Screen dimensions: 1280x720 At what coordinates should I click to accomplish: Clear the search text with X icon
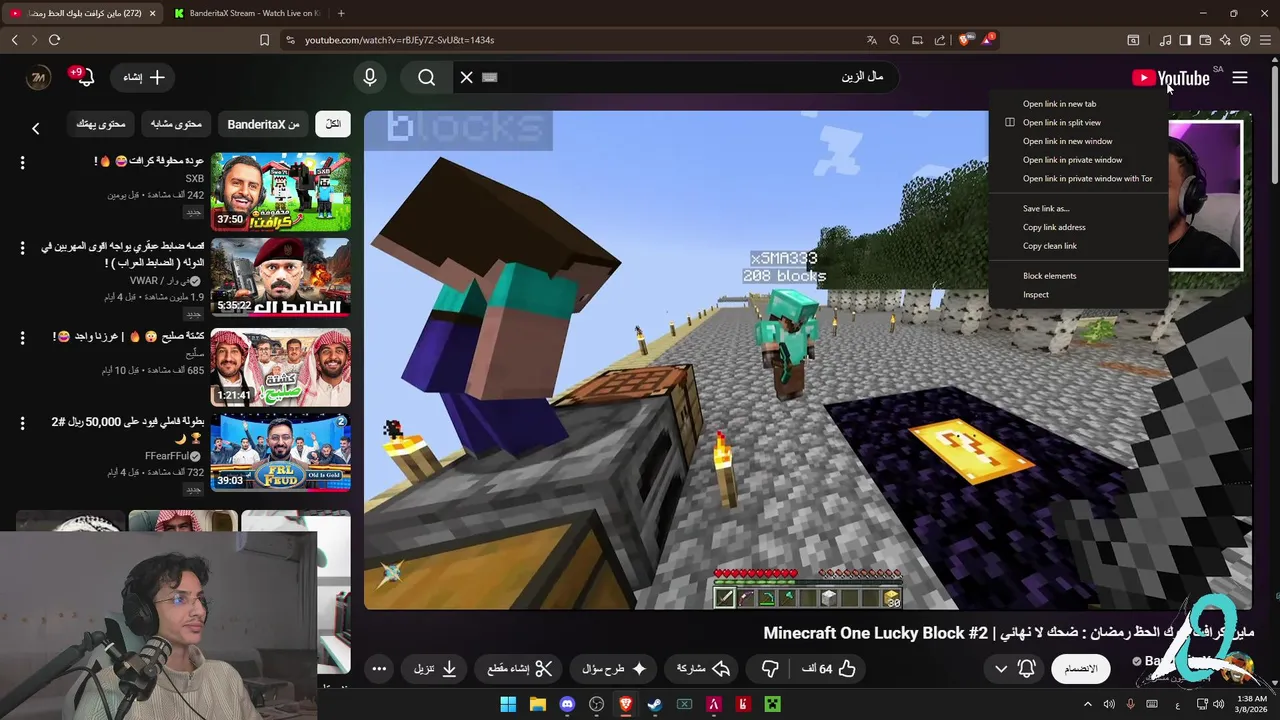[x=466, y=77]
